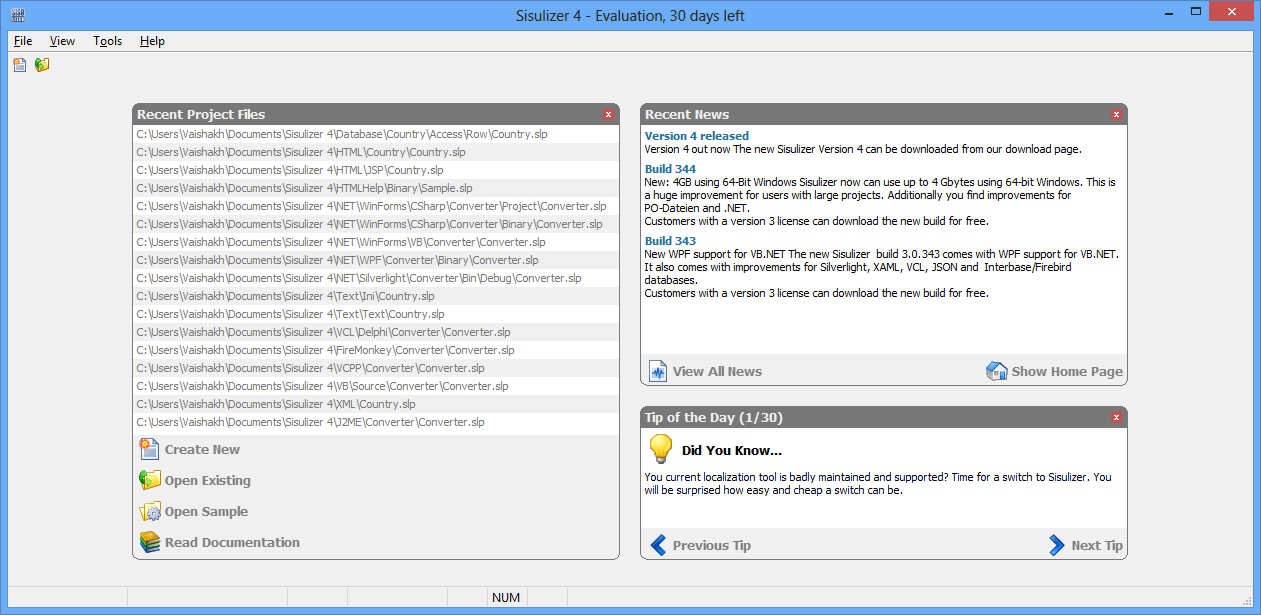Open the View menu
The height and width of the screenshot is (615, 1261).
[x=62, y=41]
